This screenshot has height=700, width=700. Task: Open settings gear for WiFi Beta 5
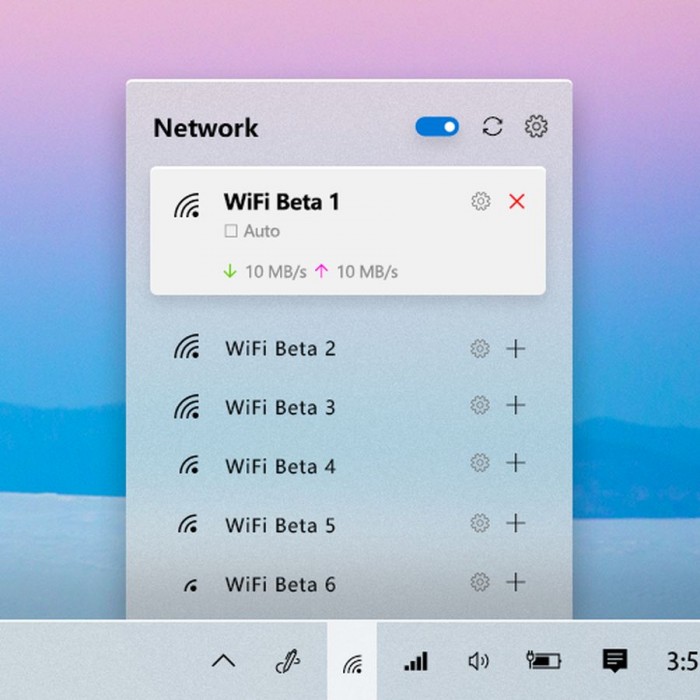(480, 524)
